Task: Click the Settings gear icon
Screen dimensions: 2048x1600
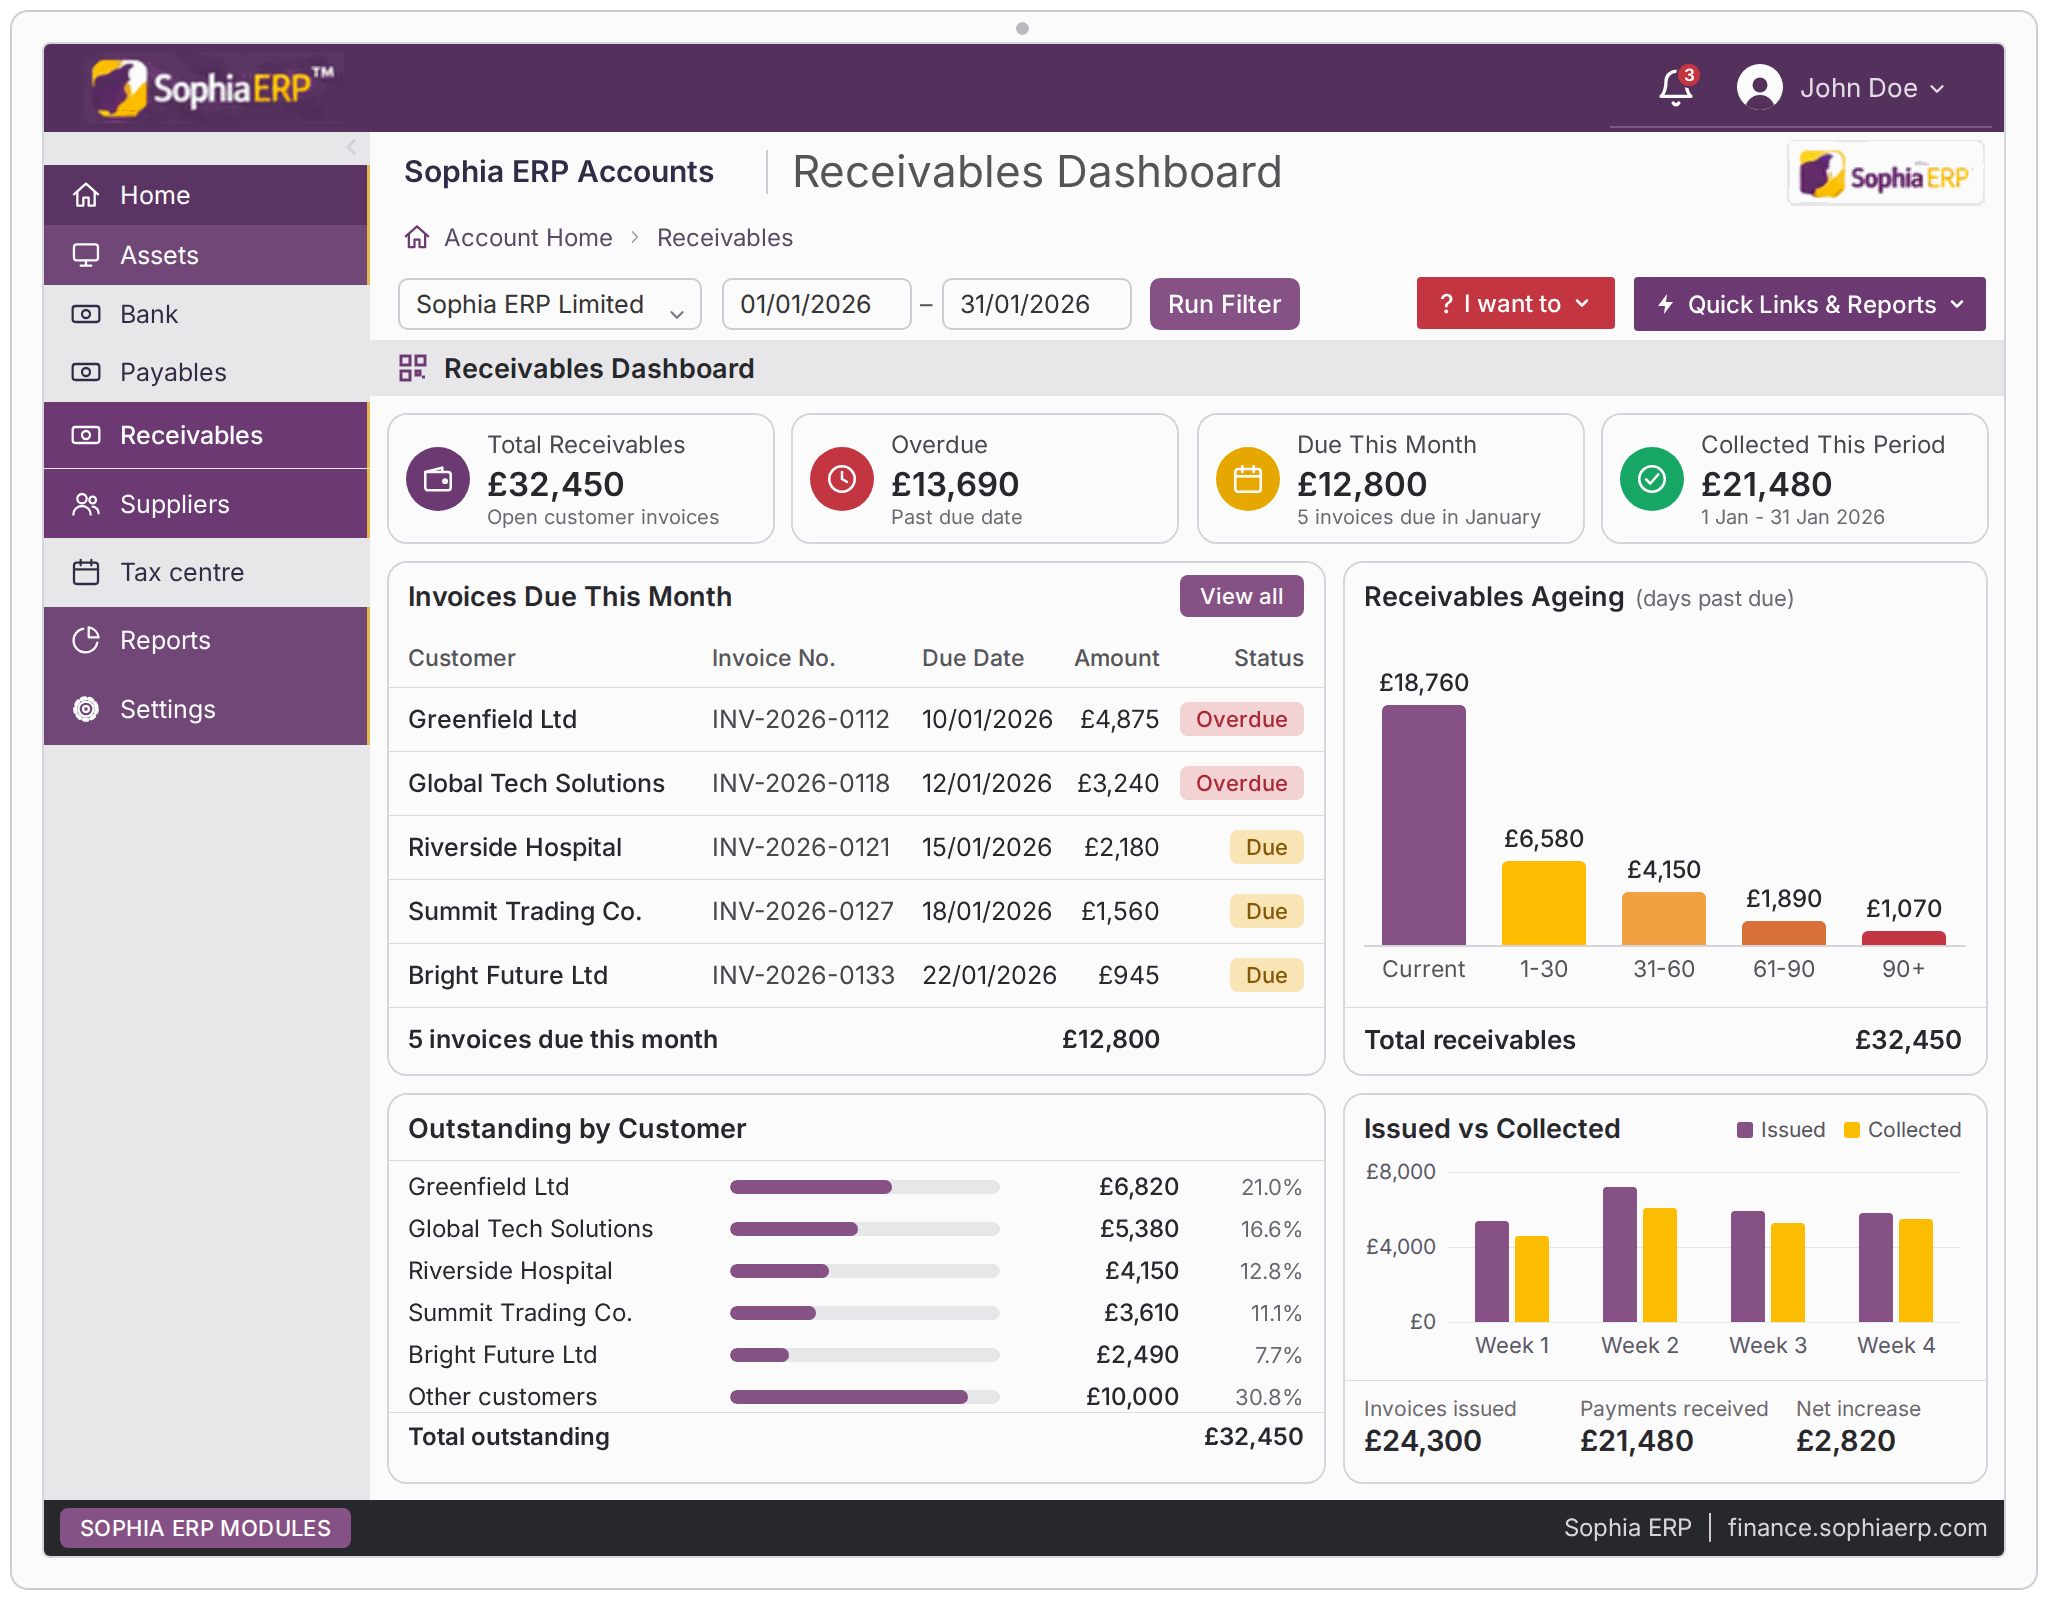Action: (86, 709)
